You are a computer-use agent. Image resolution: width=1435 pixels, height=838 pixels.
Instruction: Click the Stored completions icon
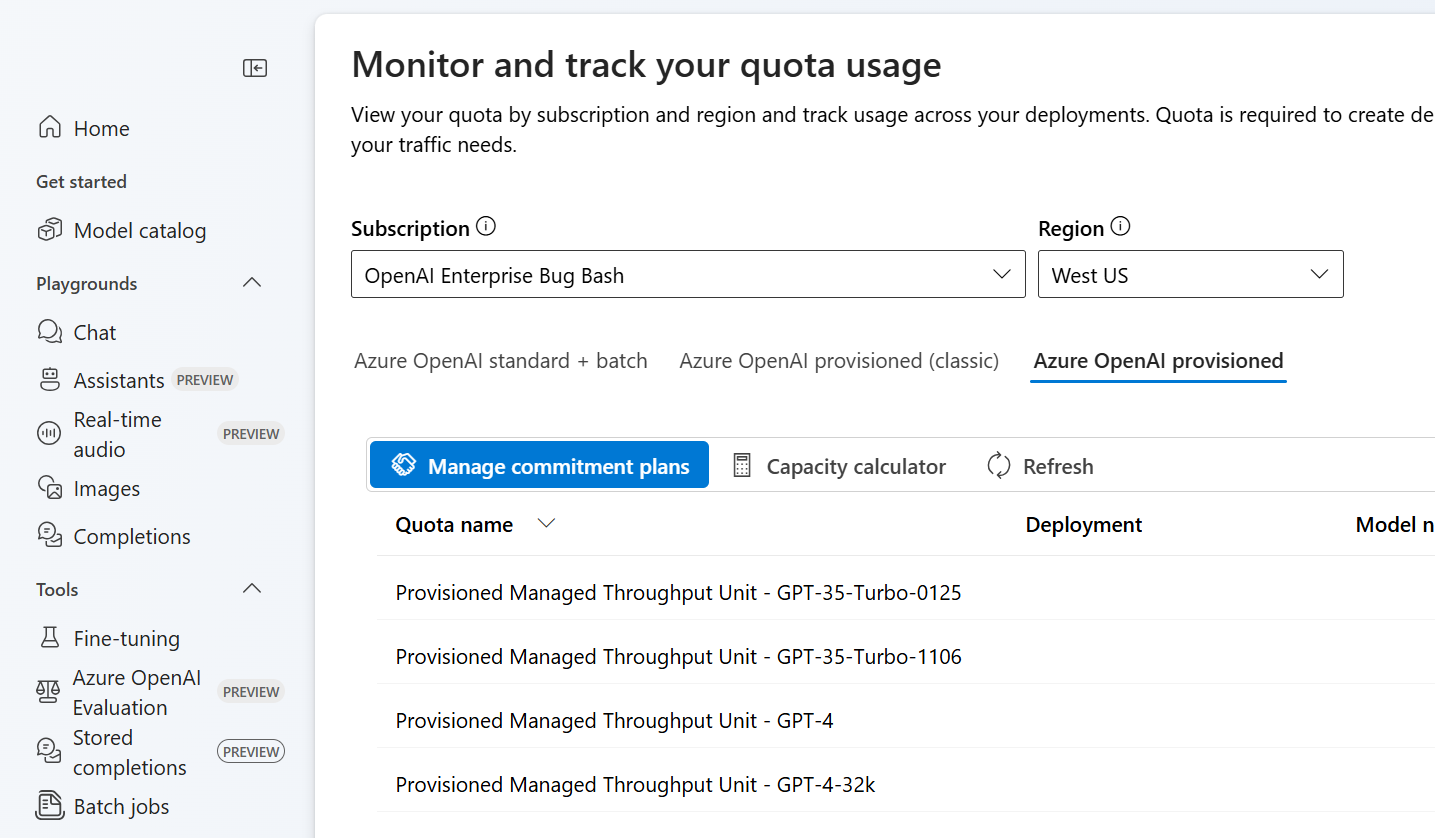click(49, 752)
